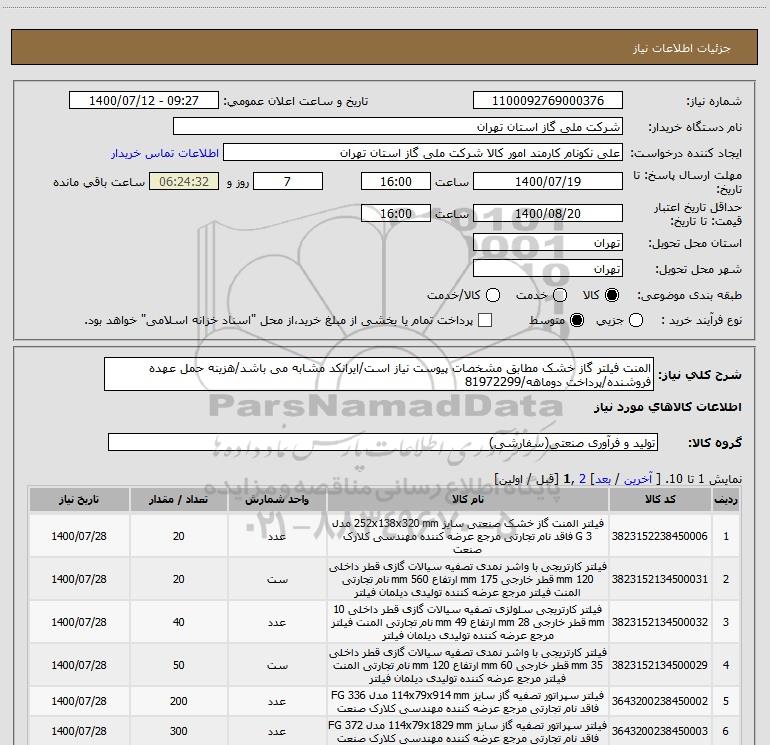Click unit ست in row 2
Screen dimensions: 770x745
(277, 580)
